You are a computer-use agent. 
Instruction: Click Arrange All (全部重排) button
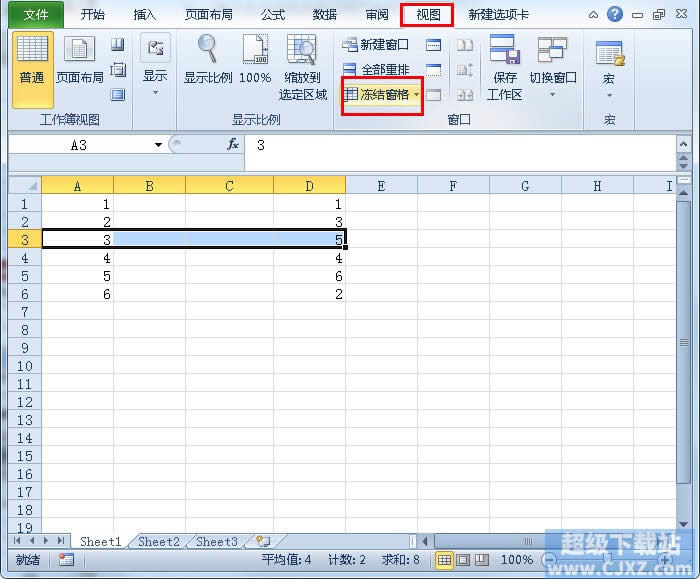coord(376,70)
